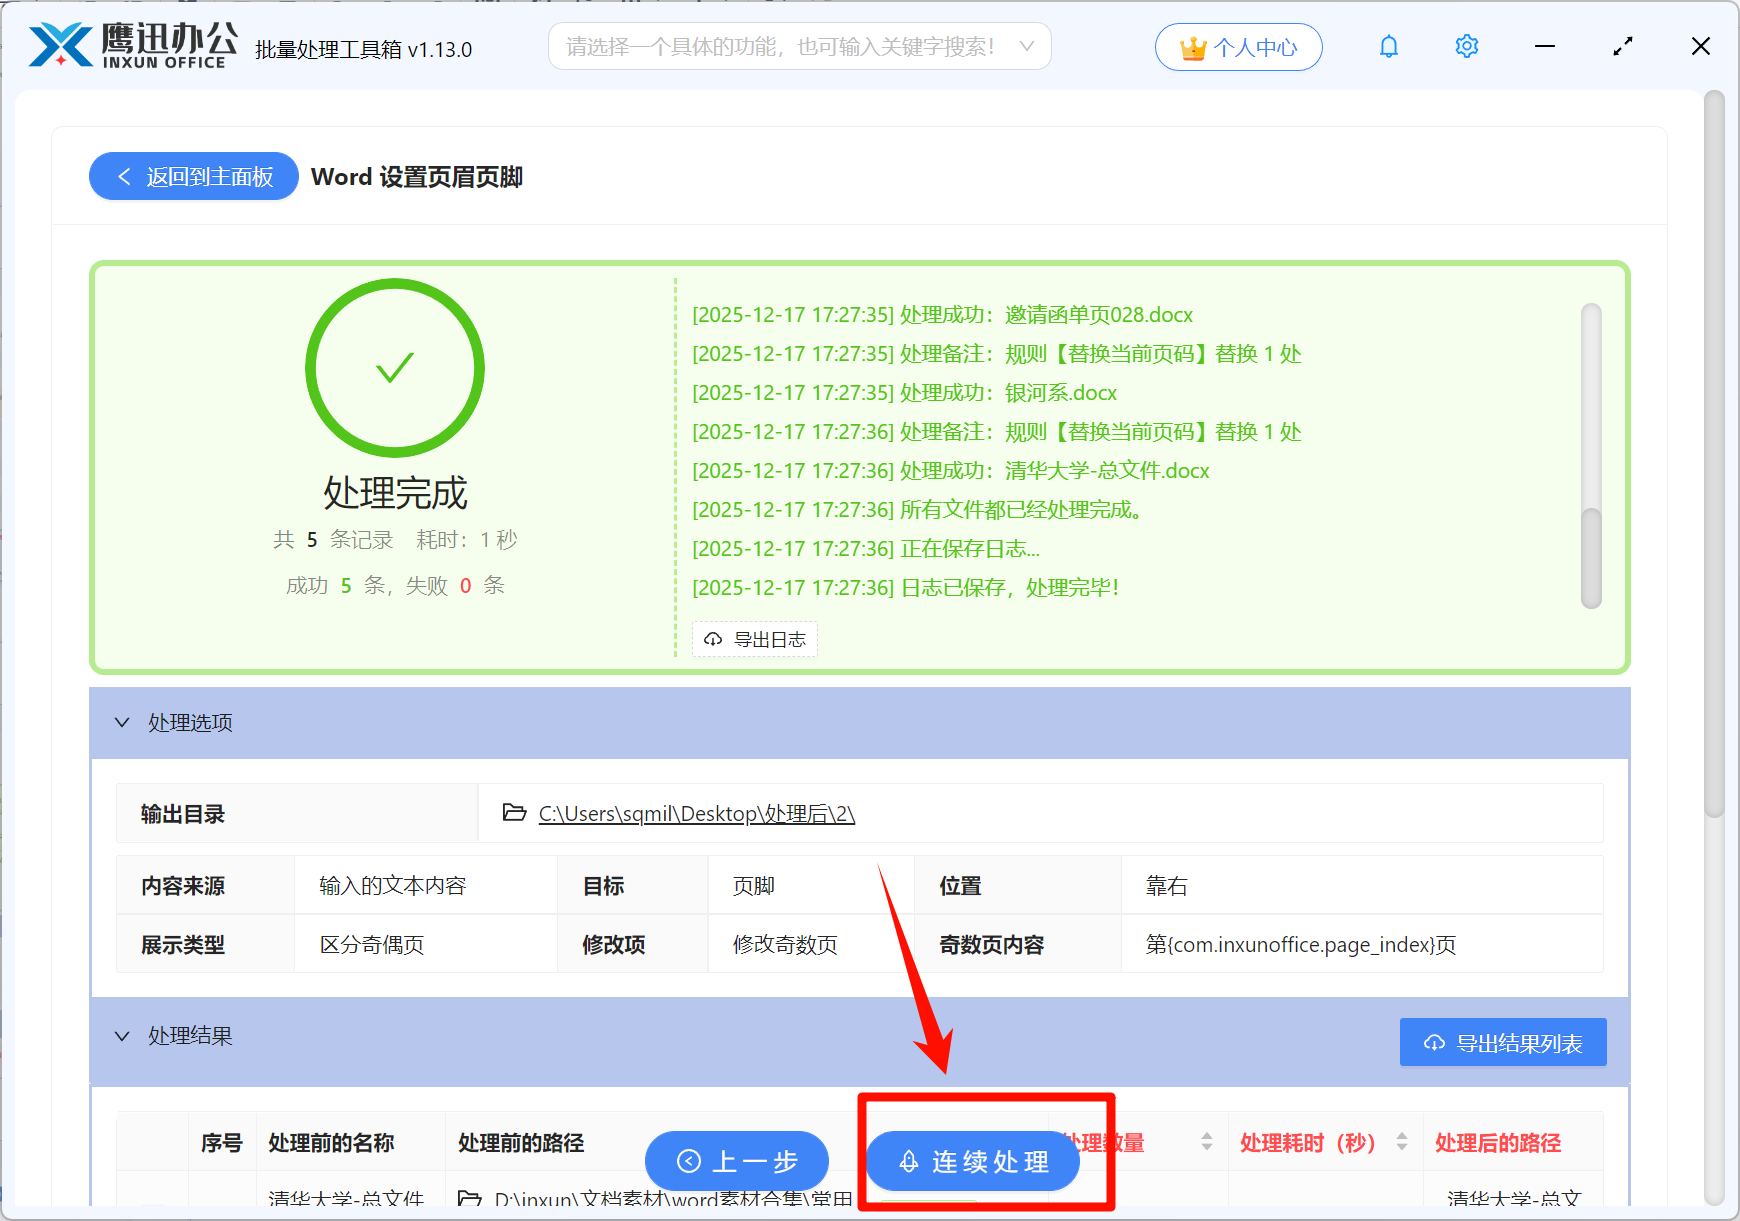
Task: Open the settings gear icon
Action: coord(1466,46)
